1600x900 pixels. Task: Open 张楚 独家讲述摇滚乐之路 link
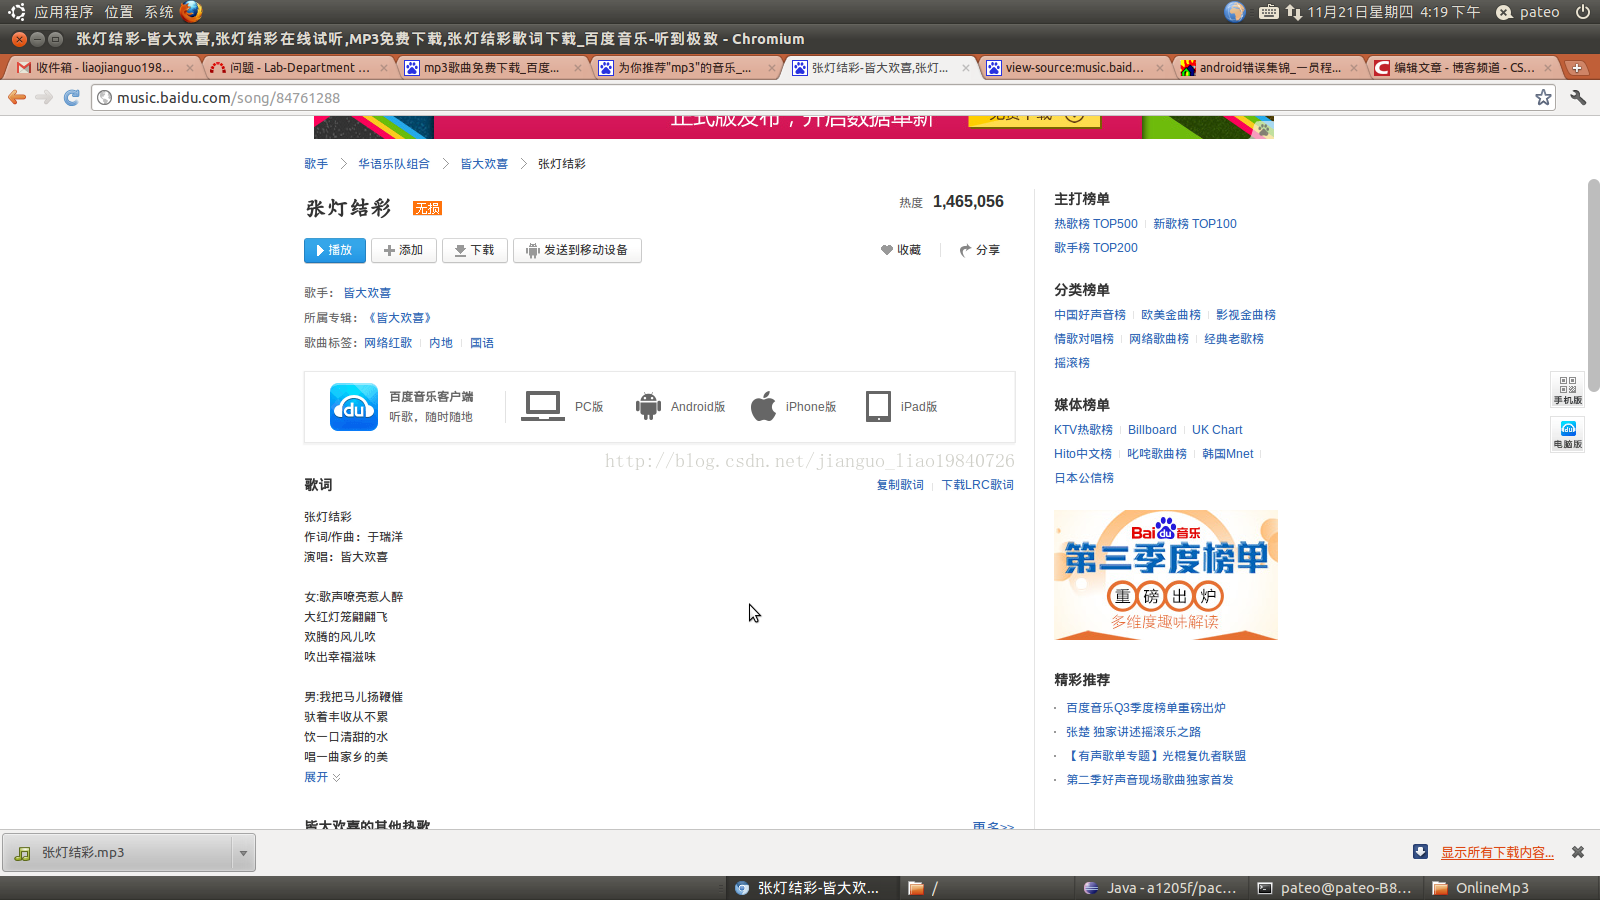[1133, 732]
